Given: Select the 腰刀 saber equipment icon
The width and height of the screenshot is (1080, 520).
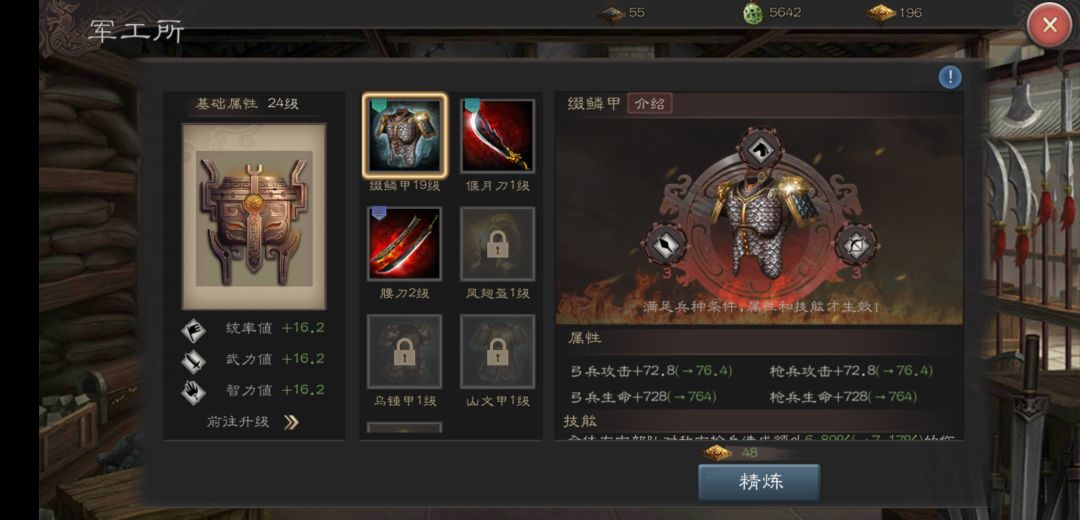Looking at the screenshot, I should coord(404,244).
